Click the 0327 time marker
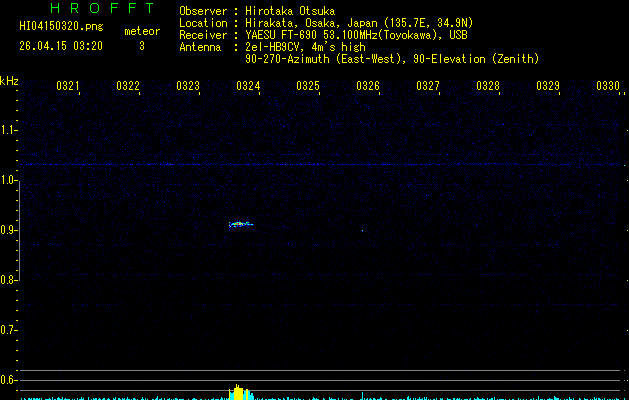The height and width of the screenshot is (400, 629). [x=428, y=86]
